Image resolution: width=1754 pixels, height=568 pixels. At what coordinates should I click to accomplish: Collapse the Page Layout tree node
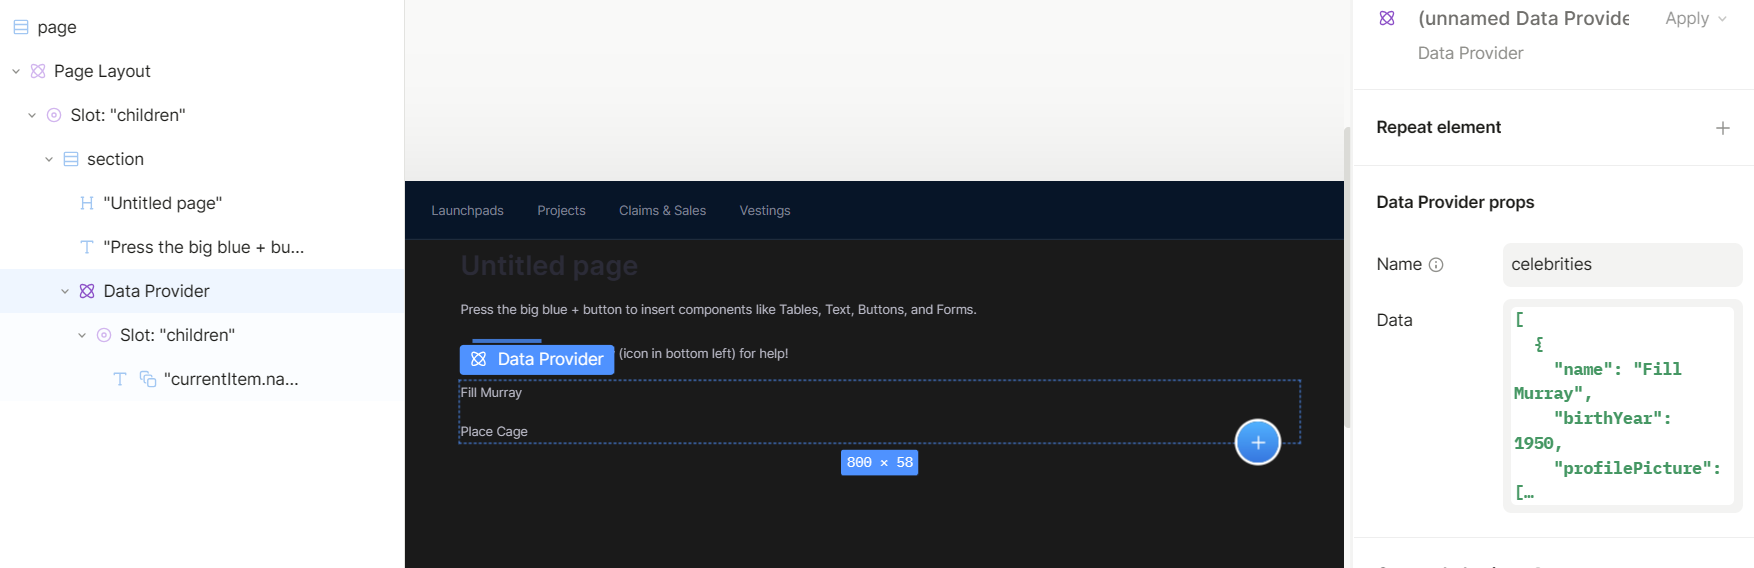[16, 71]
